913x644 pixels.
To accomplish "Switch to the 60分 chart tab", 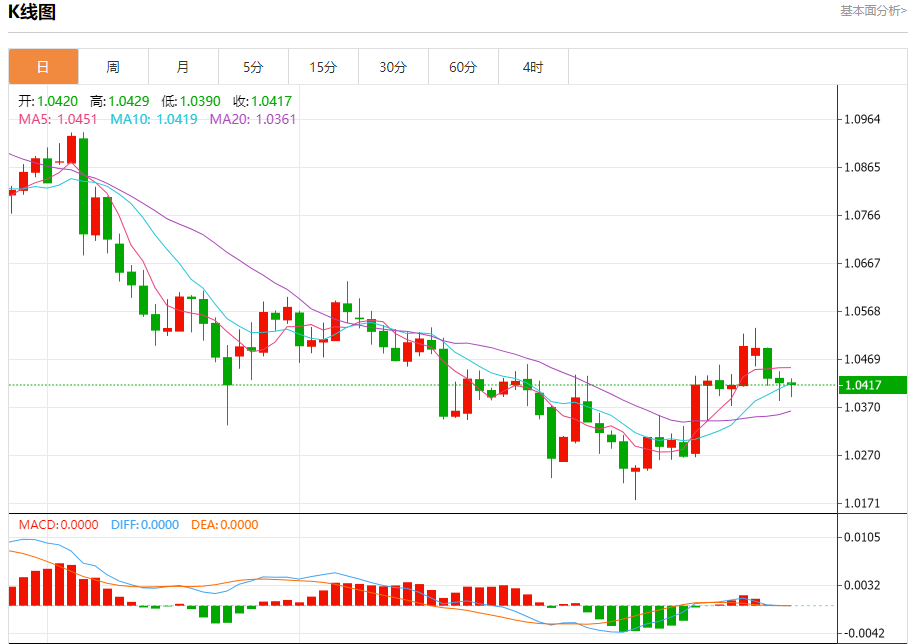I will coord(463,67).
